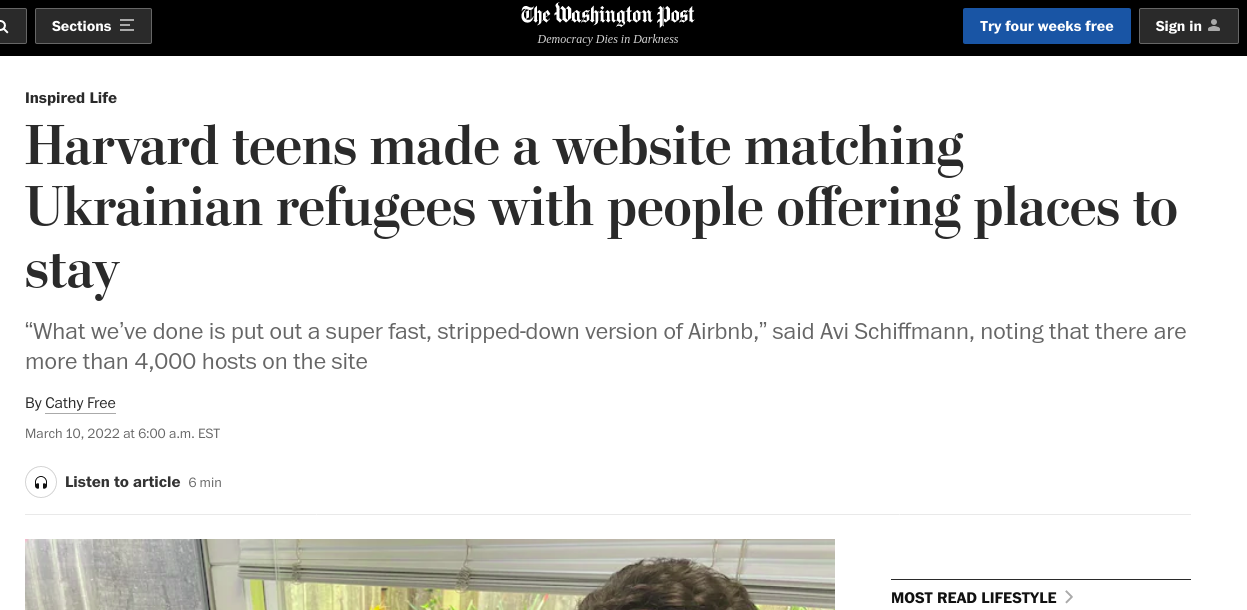The height and width of the screenshot is (610, 1247).
Task: Click the article photo thumbnail
Action: point(430,575)
